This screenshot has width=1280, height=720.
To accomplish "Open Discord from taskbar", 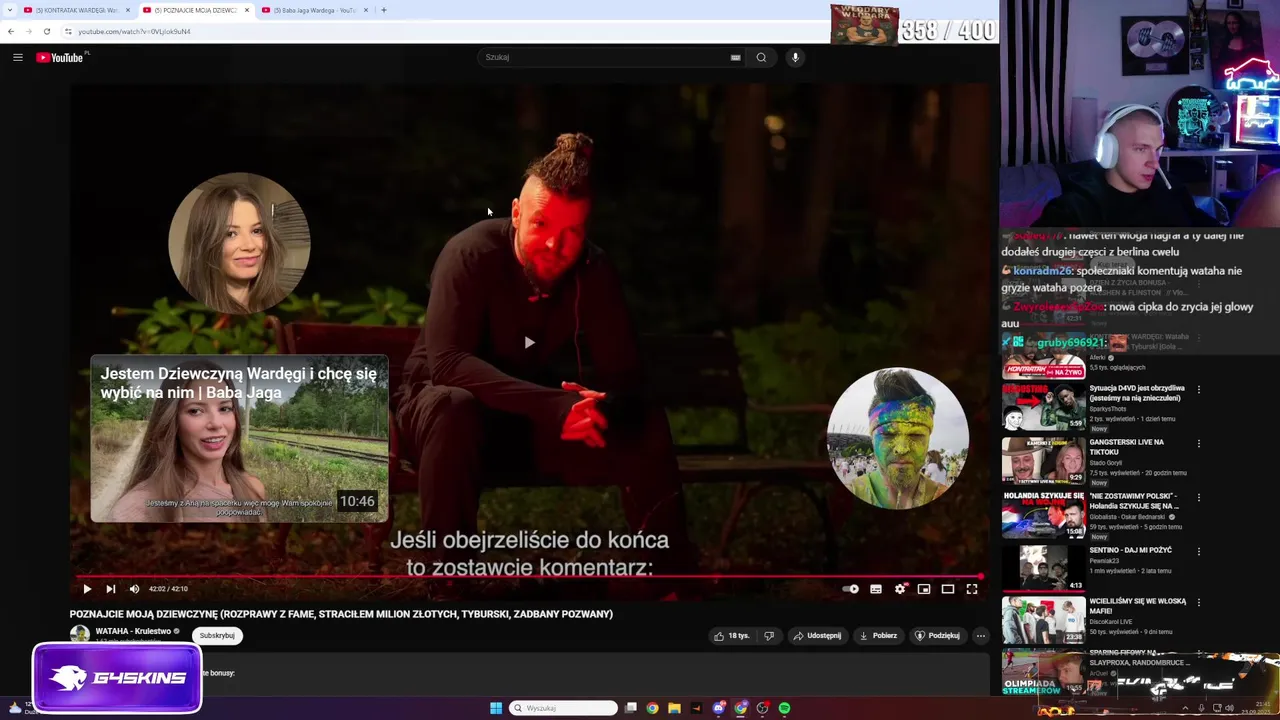I will tap(718, 708).
